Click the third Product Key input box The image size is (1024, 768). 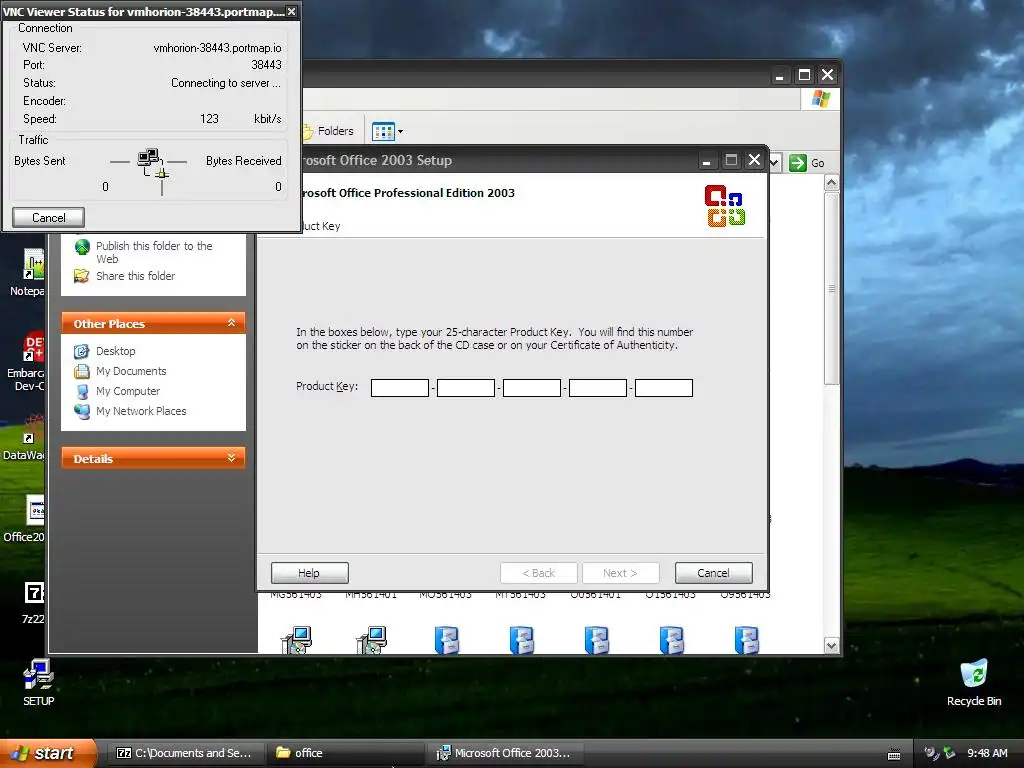[x=532, y=388]
